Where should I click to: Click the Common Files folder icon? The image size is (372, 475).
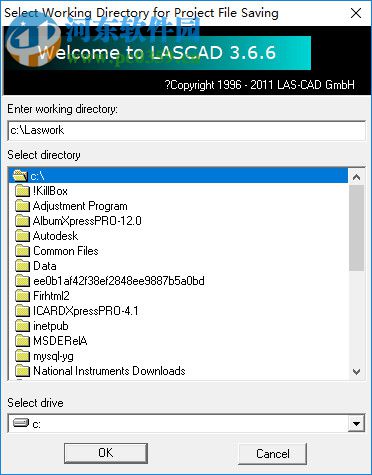tap(22, 251)
